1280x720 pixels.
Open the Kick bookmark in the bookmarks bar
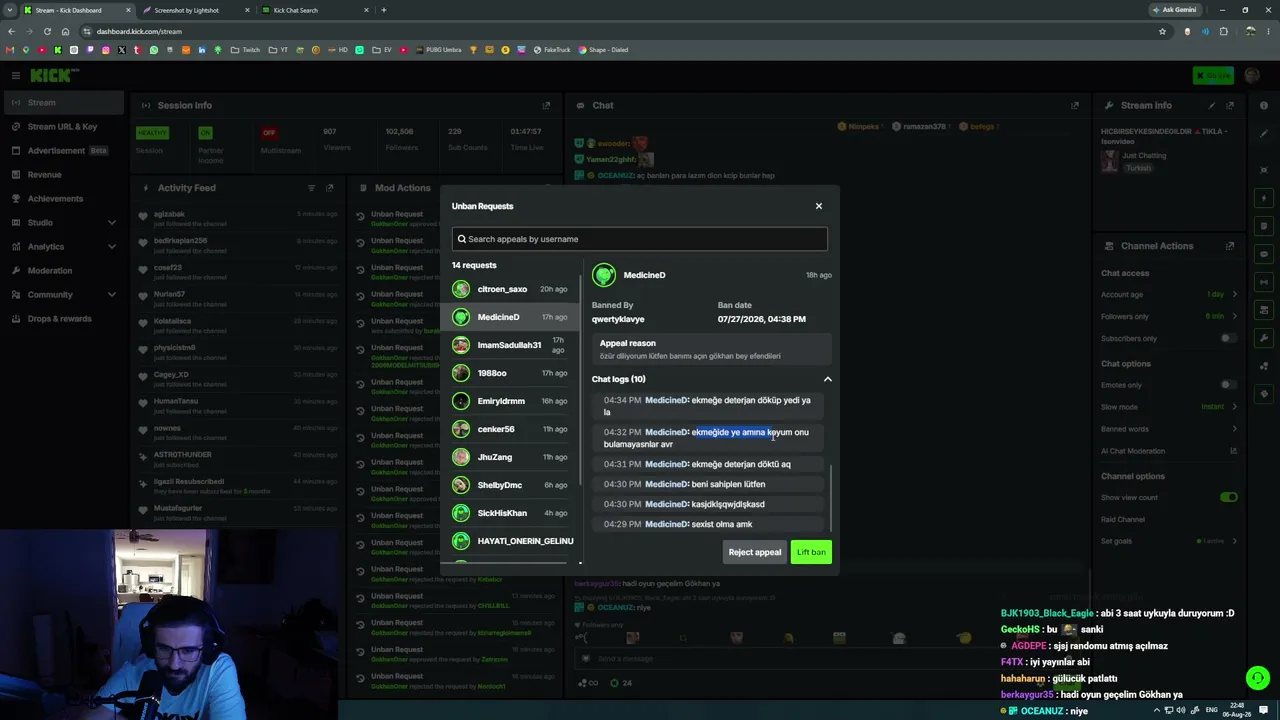click(58, 50)
